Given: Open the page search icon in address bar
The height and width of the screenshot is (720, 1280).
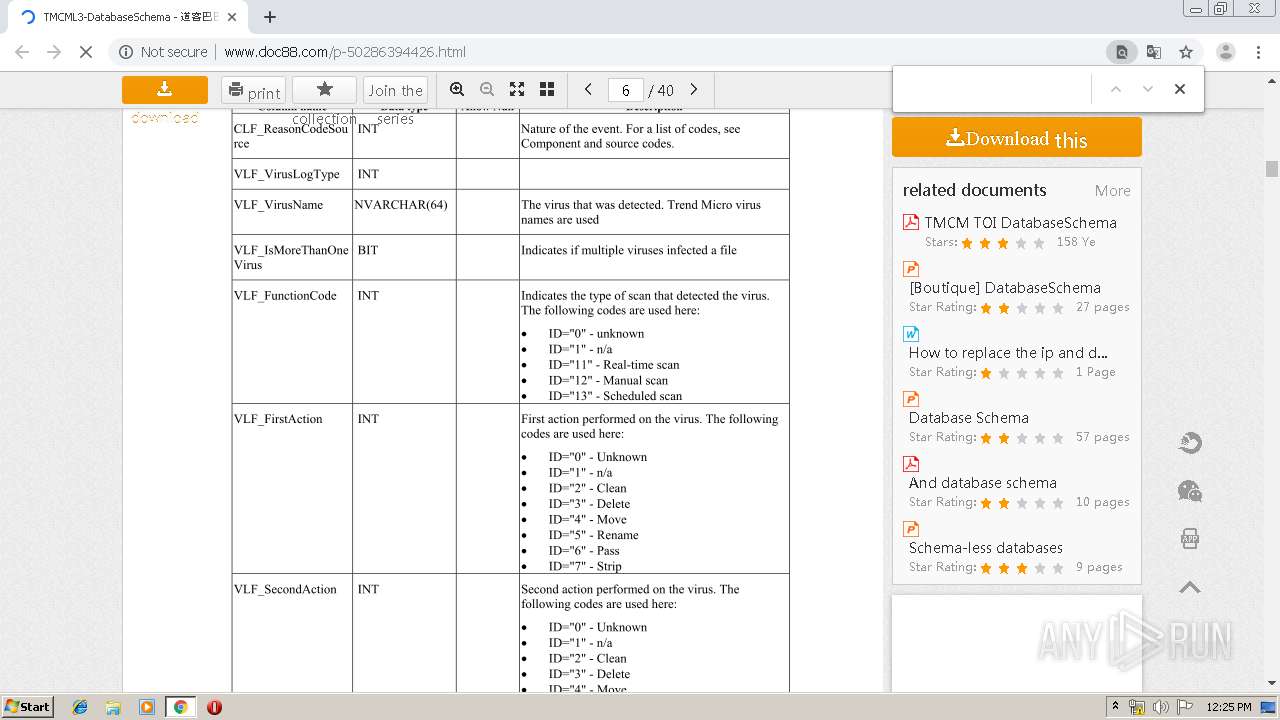Looking at the screenshot, I should point(1121,52).
